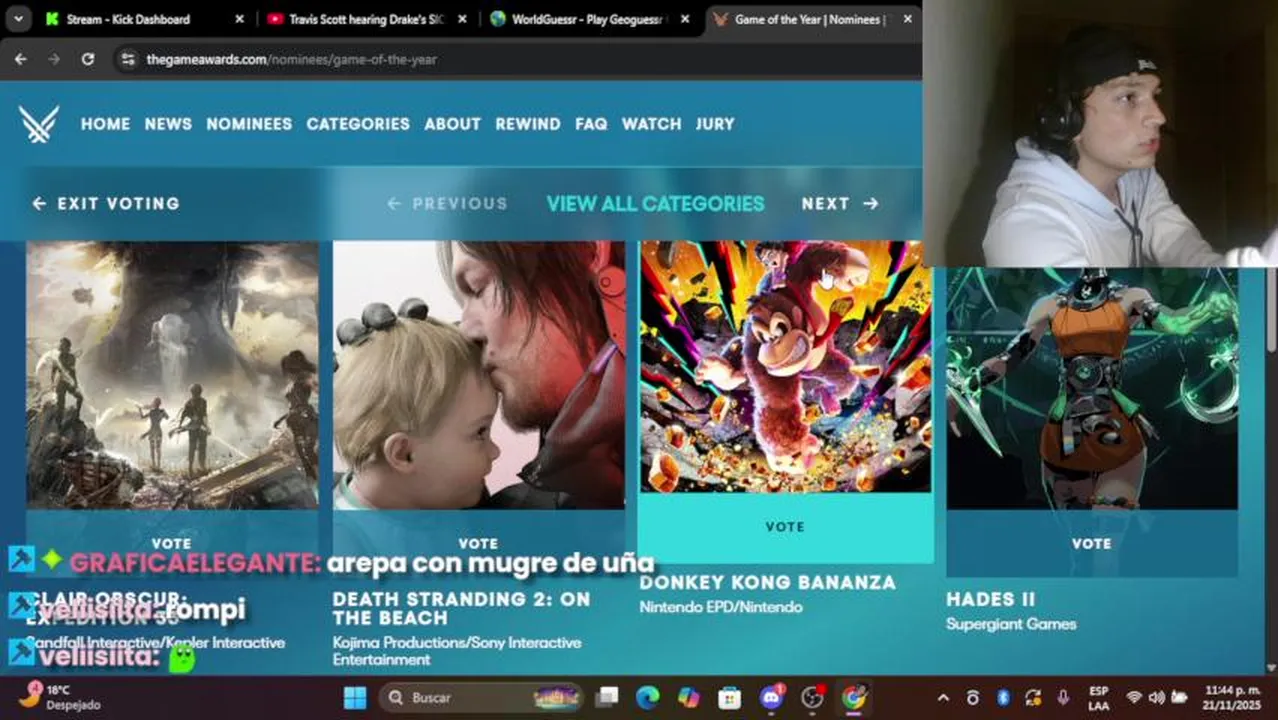Viewport: 1278px width, 720px height.
Task: Open the clock showing 11:44 p. m.
Action: coord(1233,698)
